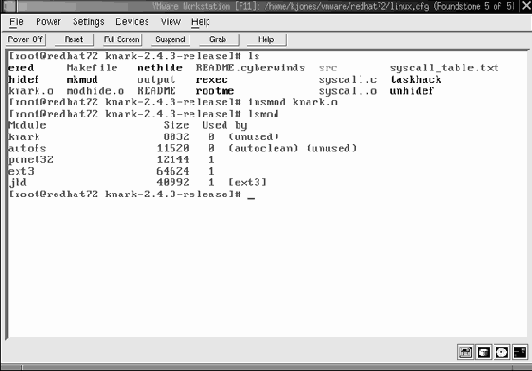The height and width of the screenshot is (371, 532).
Task: Click the "Size" column header
Action: [176, 125]
